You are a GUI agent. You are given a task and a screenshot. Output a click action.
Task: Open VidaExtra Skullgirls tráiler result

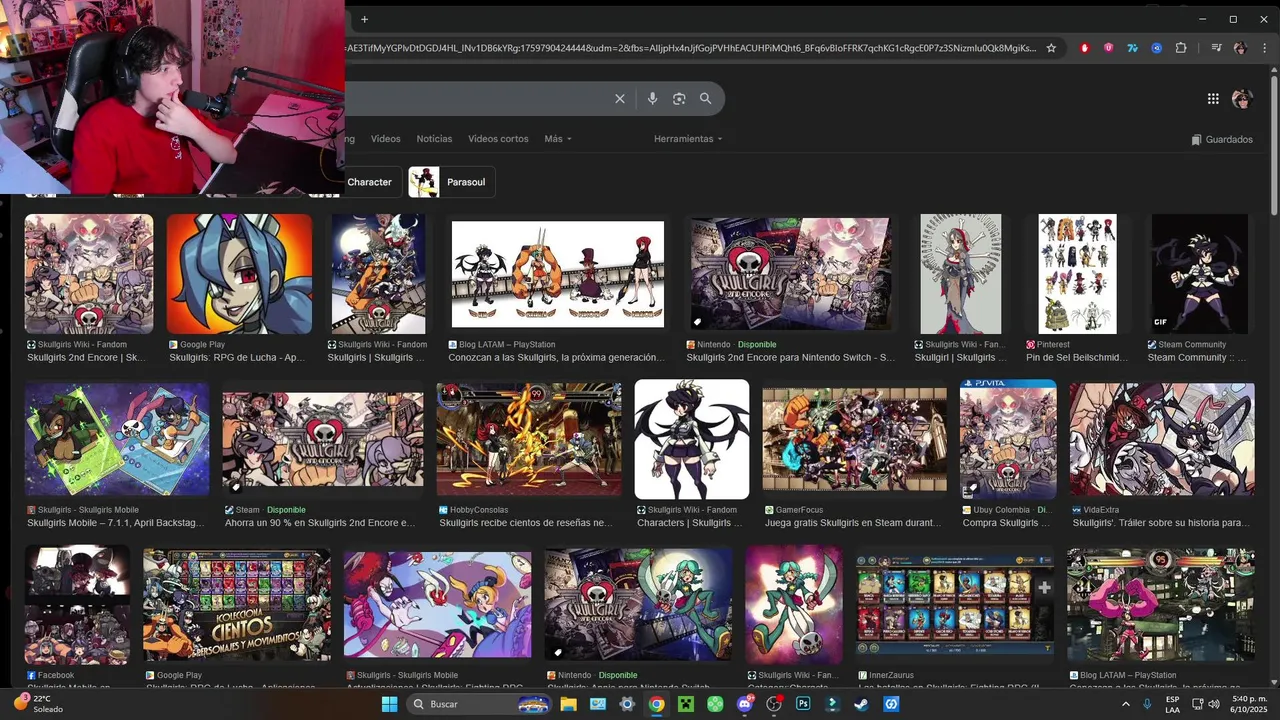pos(1161,522)
